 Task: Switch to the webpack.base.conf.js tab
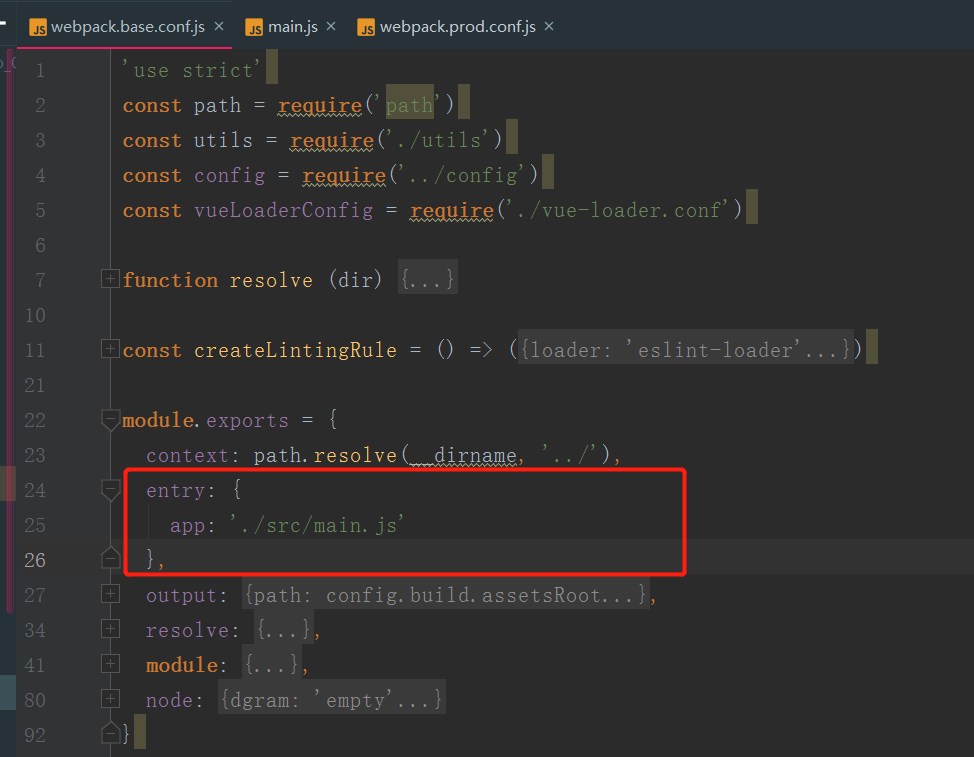pos(128,27)
